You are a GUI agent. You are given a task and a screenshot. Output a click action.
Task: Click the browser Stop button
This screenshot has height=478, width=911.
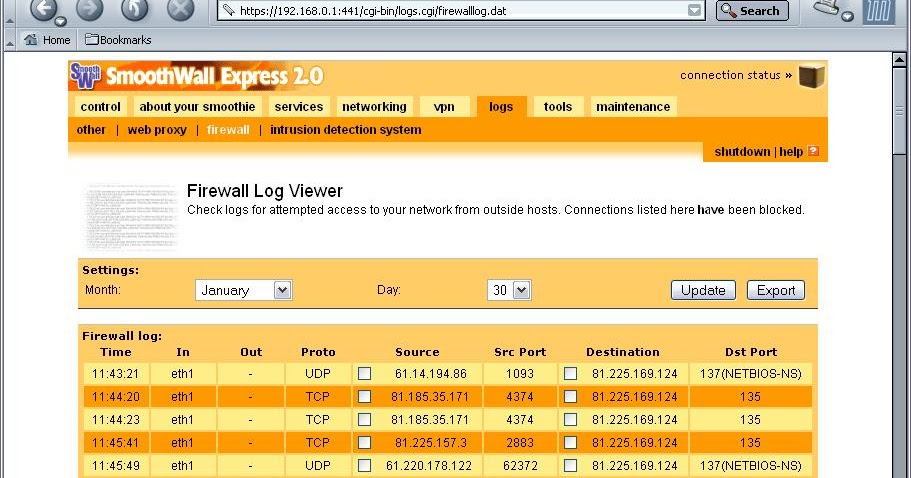tap(180, 9)
